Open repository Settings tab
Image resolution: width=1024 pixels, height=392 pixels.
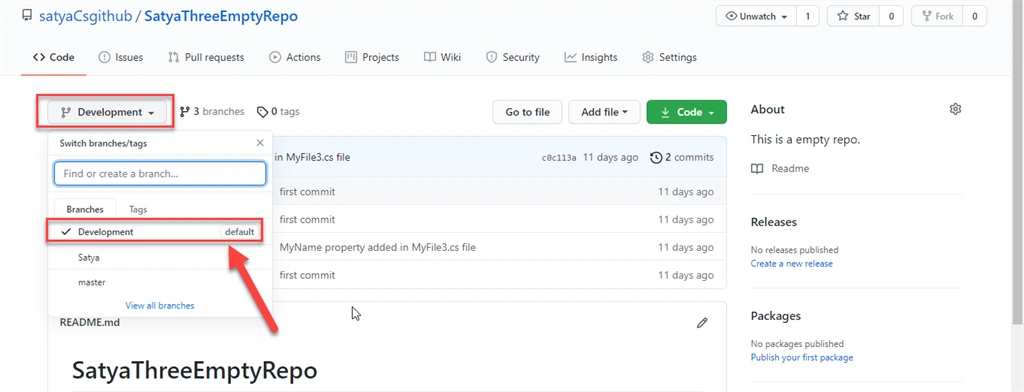click(669, 57)
